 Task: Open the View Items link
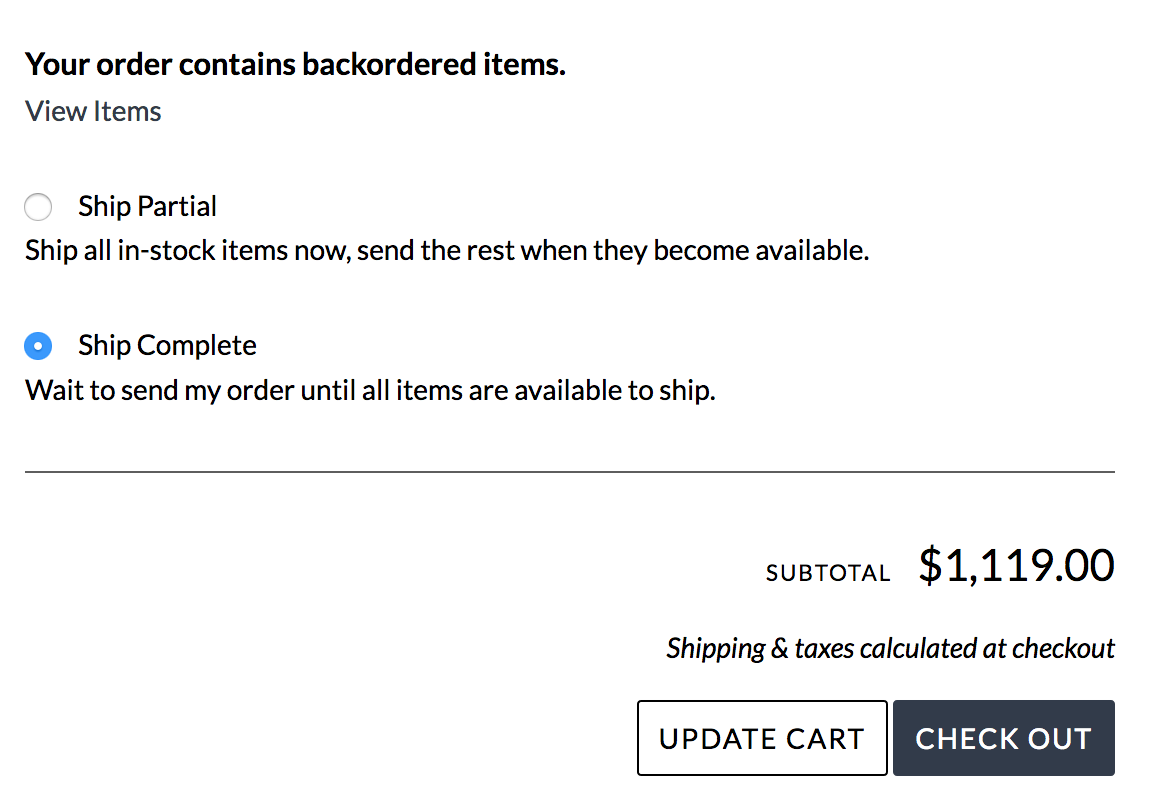click(x=93, y=111)
